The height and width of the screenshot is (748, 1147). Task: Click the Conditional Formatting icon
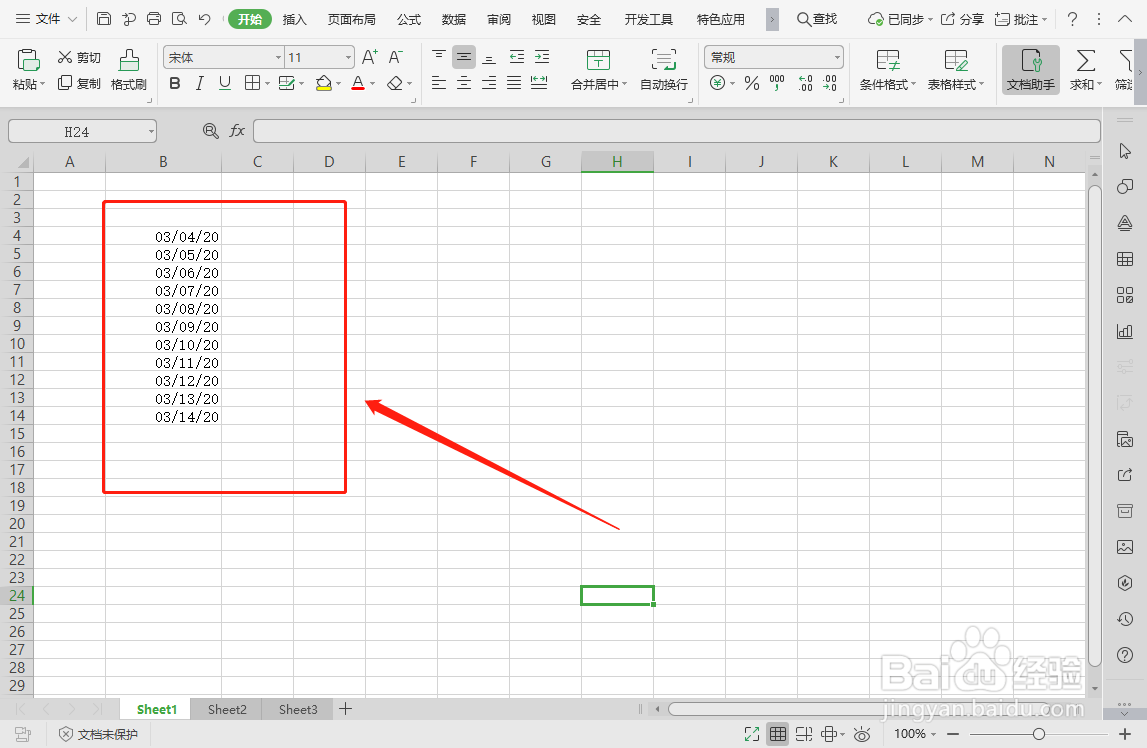point(888,60)
